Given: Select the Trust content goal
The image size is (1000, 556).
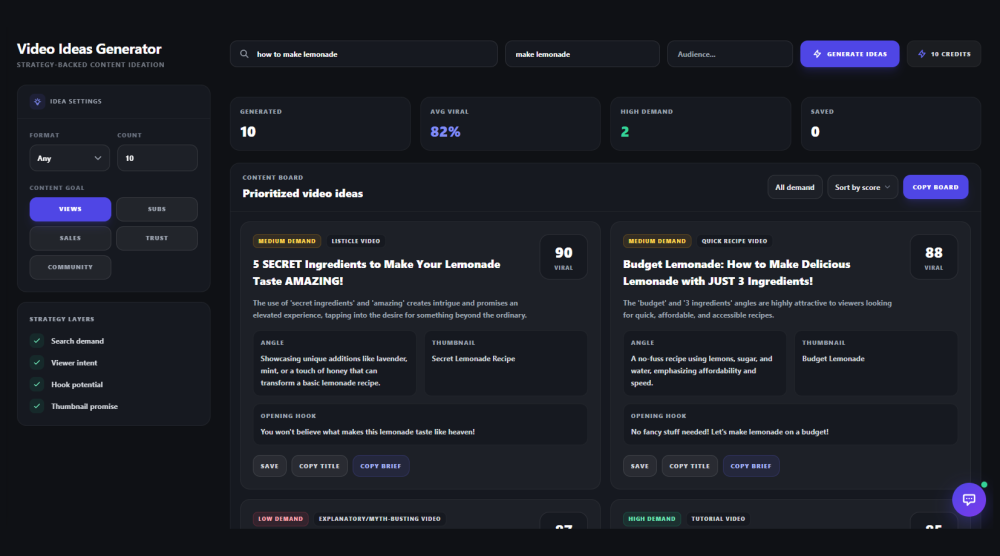Looking at the screenshot, I should [157, 238].
